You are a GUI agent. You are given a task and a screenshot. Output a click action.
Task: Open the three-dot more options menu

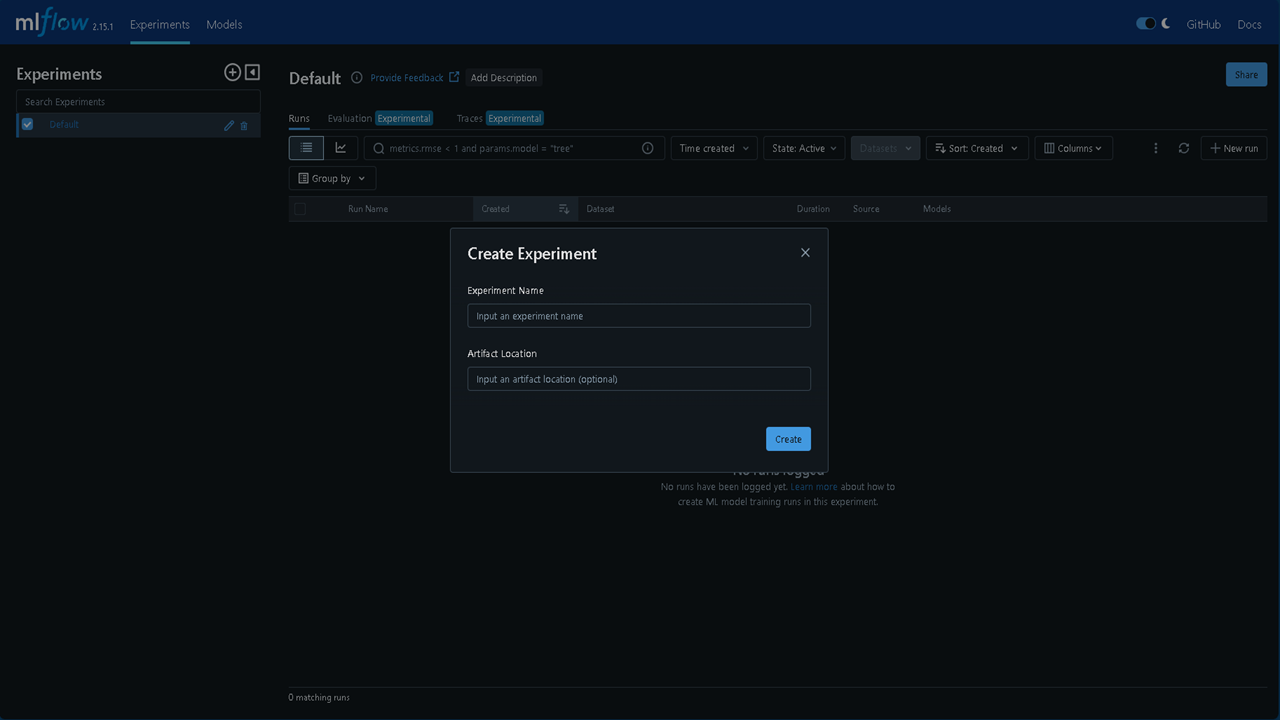[x=1156, y=148]
